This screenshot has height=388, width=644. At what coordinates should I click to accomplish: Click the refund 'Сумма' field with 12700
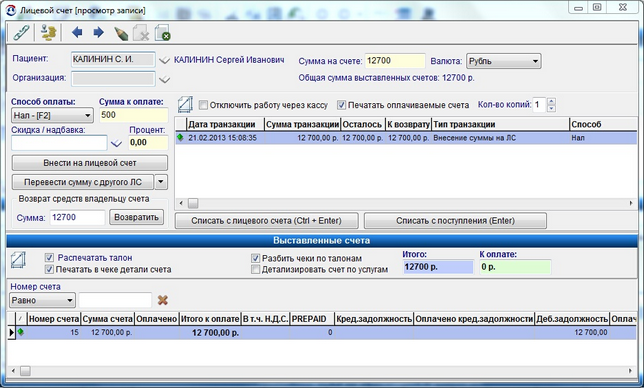pyautogui.click(x=77, y=217)
